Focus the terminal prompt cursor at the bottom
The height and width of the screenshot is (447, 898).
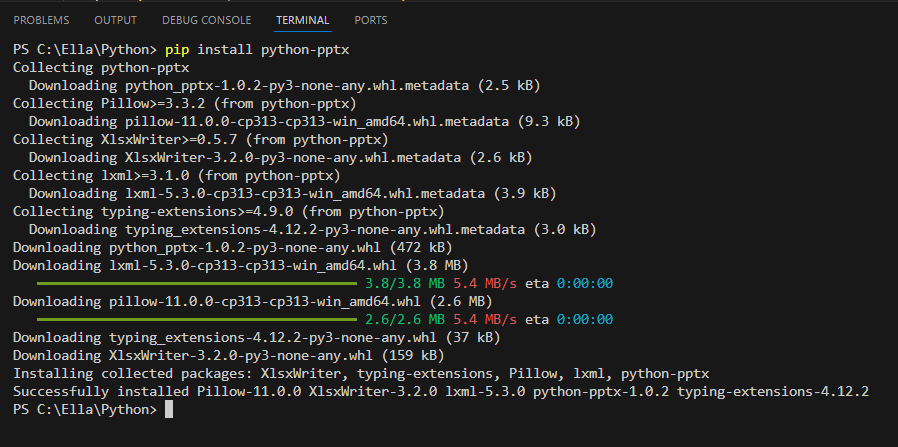pyautogui.click(x=169, y=410)
